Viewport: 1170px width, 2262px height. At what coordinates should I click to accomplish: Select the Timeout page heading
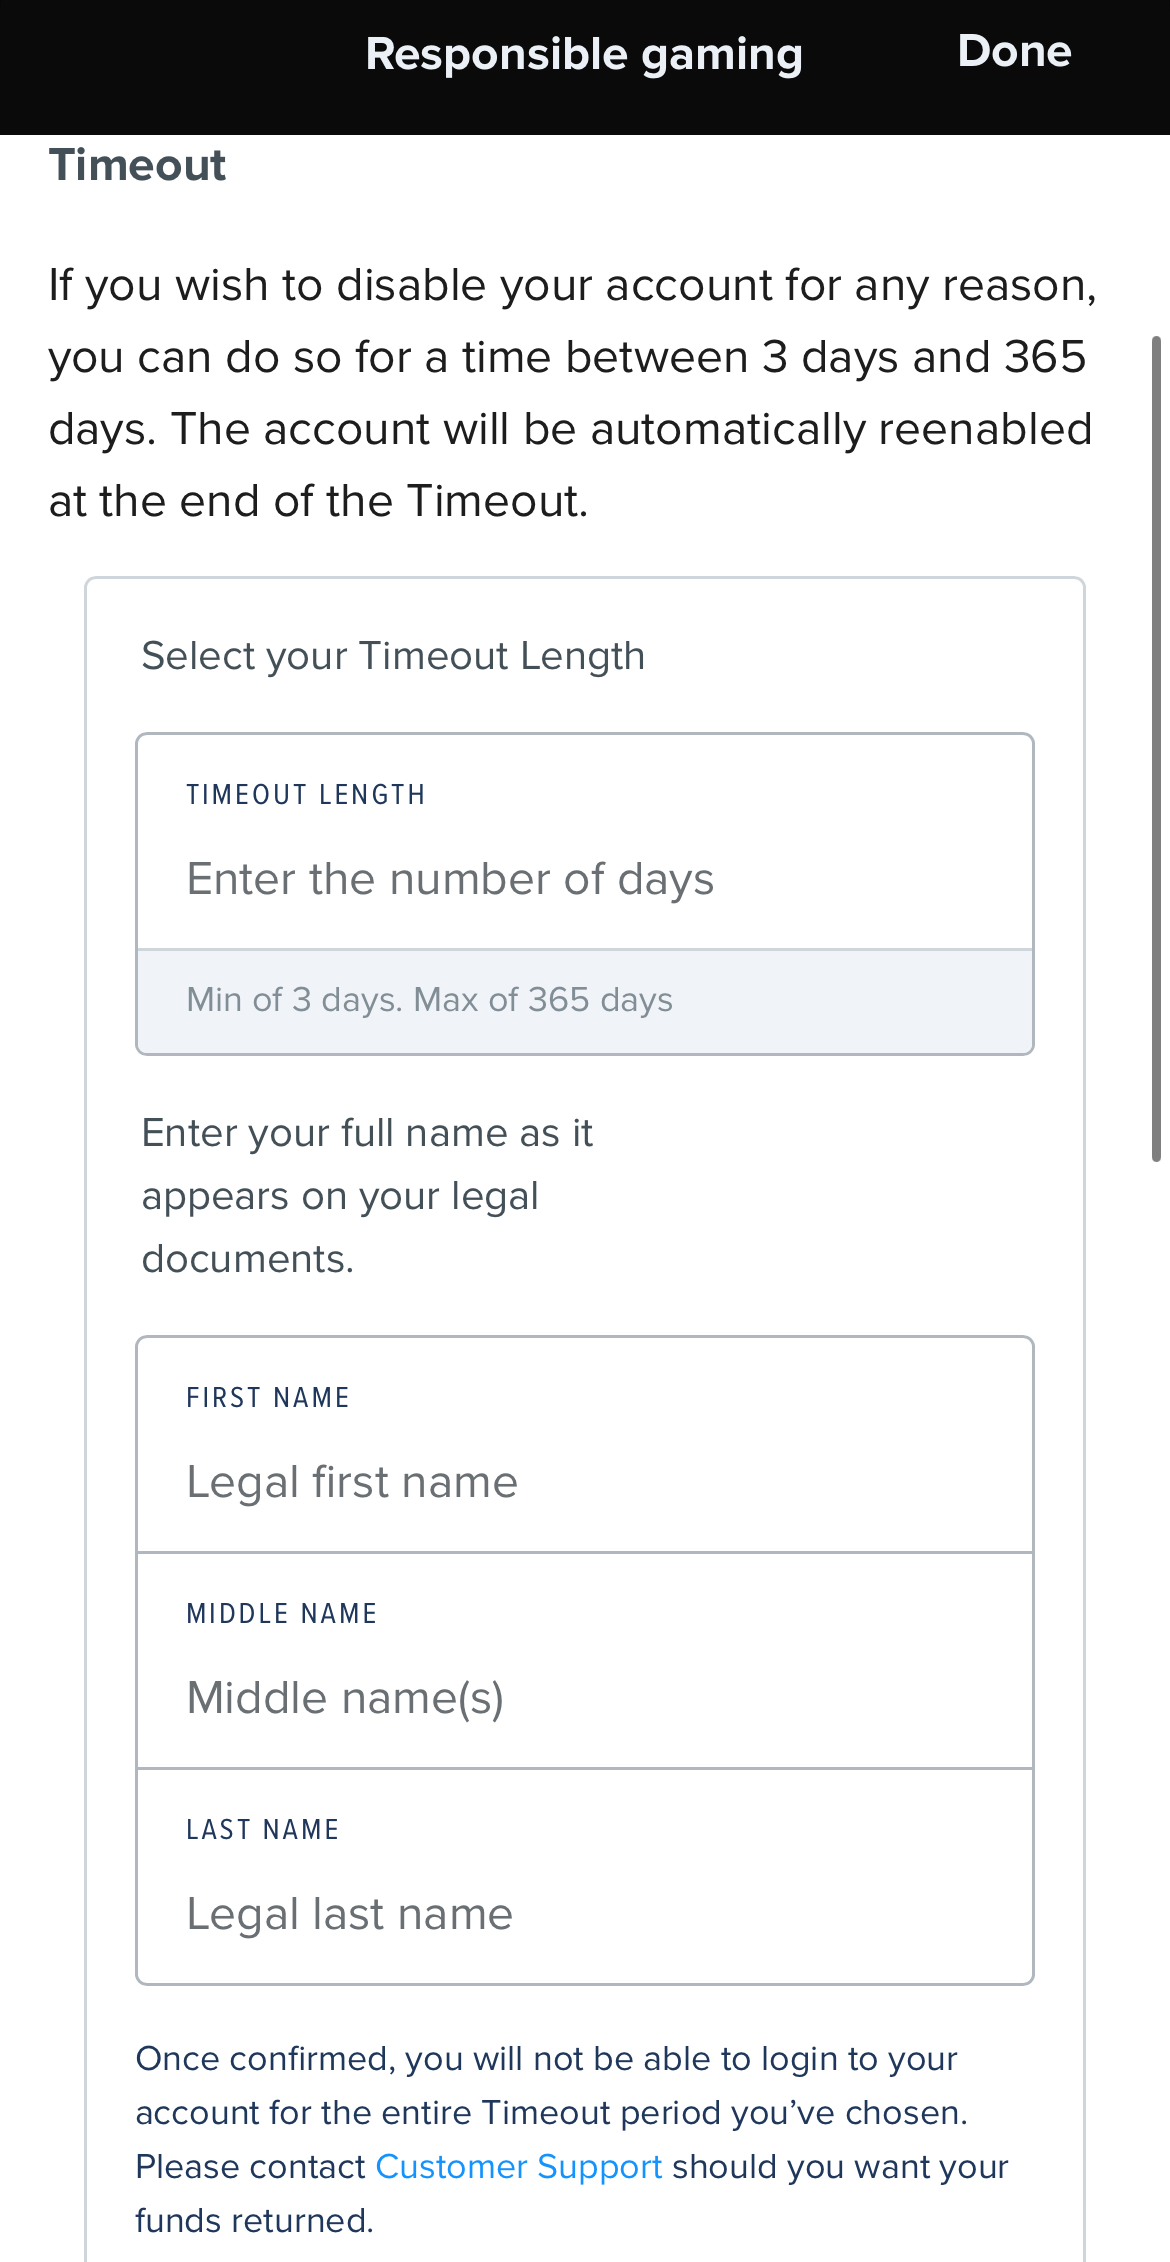point(137,165)
